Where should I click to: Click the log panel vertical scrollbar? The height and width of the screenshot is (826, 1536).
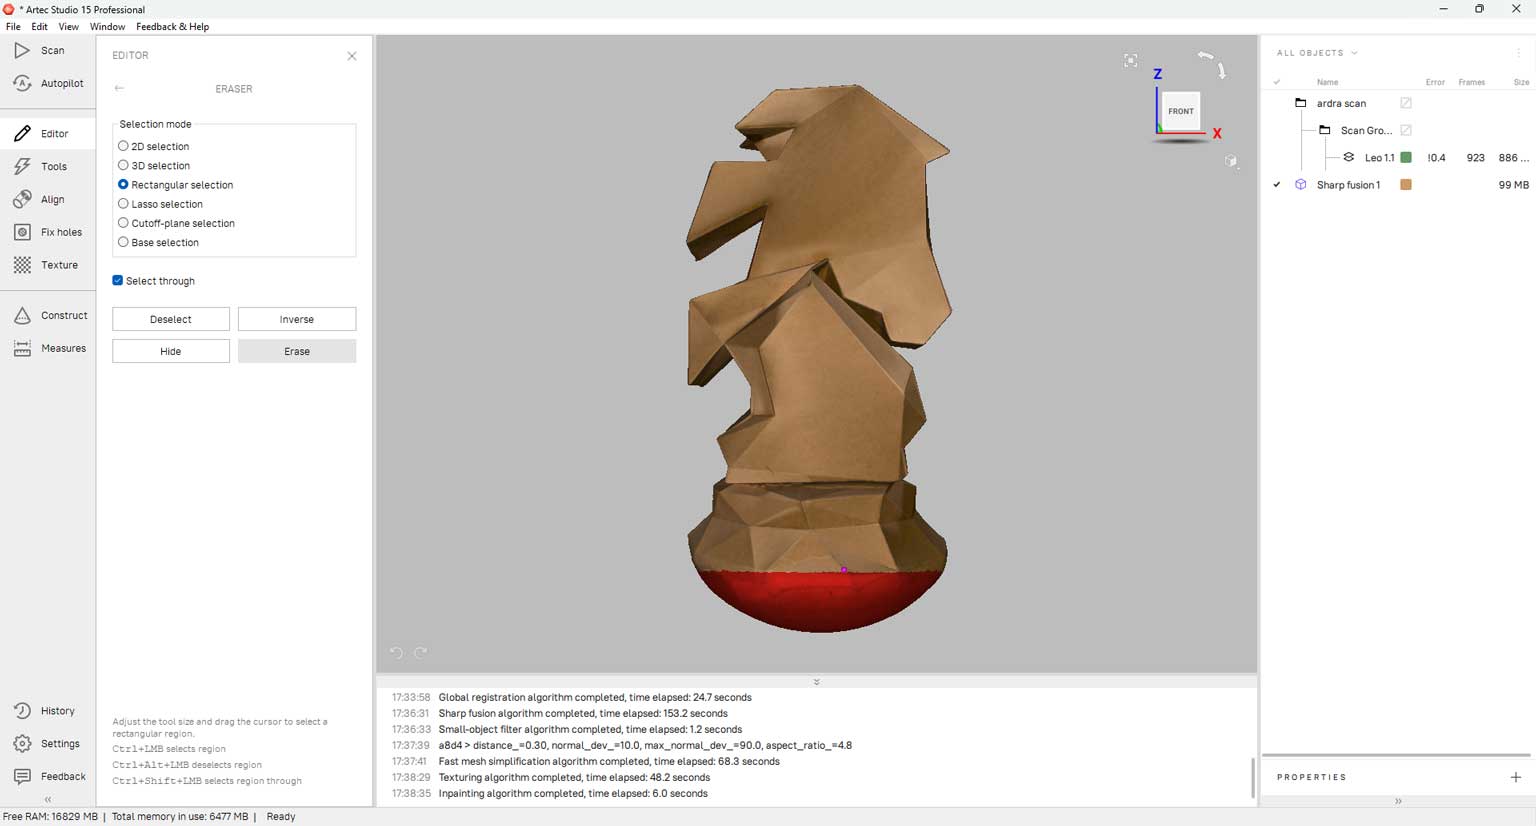[1252, 777]
